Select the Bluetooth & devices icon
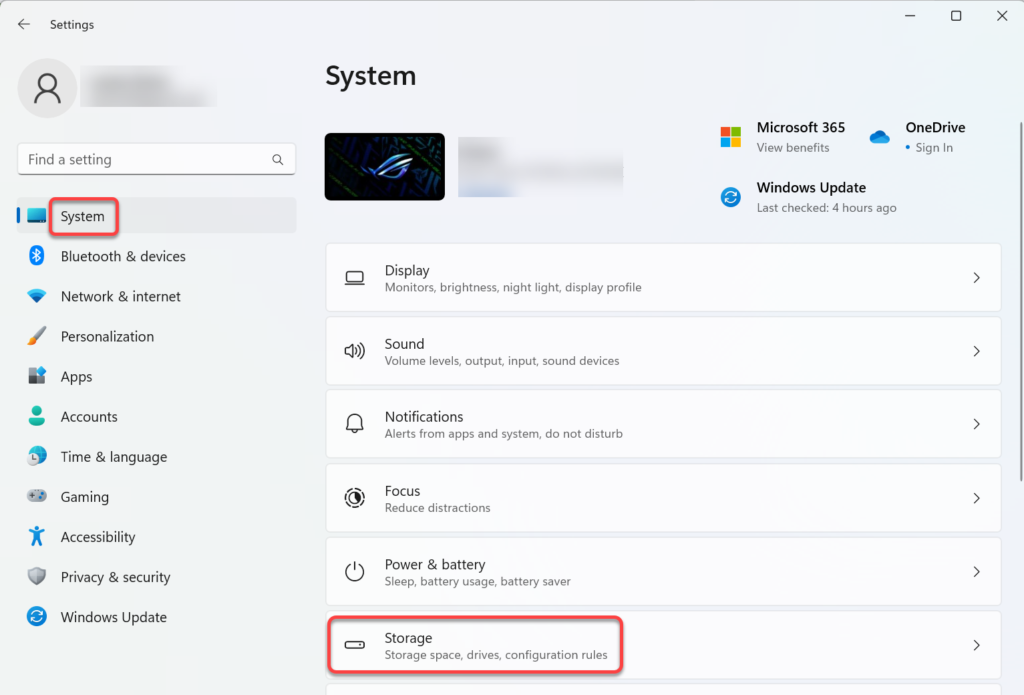Image resolution: width=1024 pixels, height=695 pixels. point(36,256)
